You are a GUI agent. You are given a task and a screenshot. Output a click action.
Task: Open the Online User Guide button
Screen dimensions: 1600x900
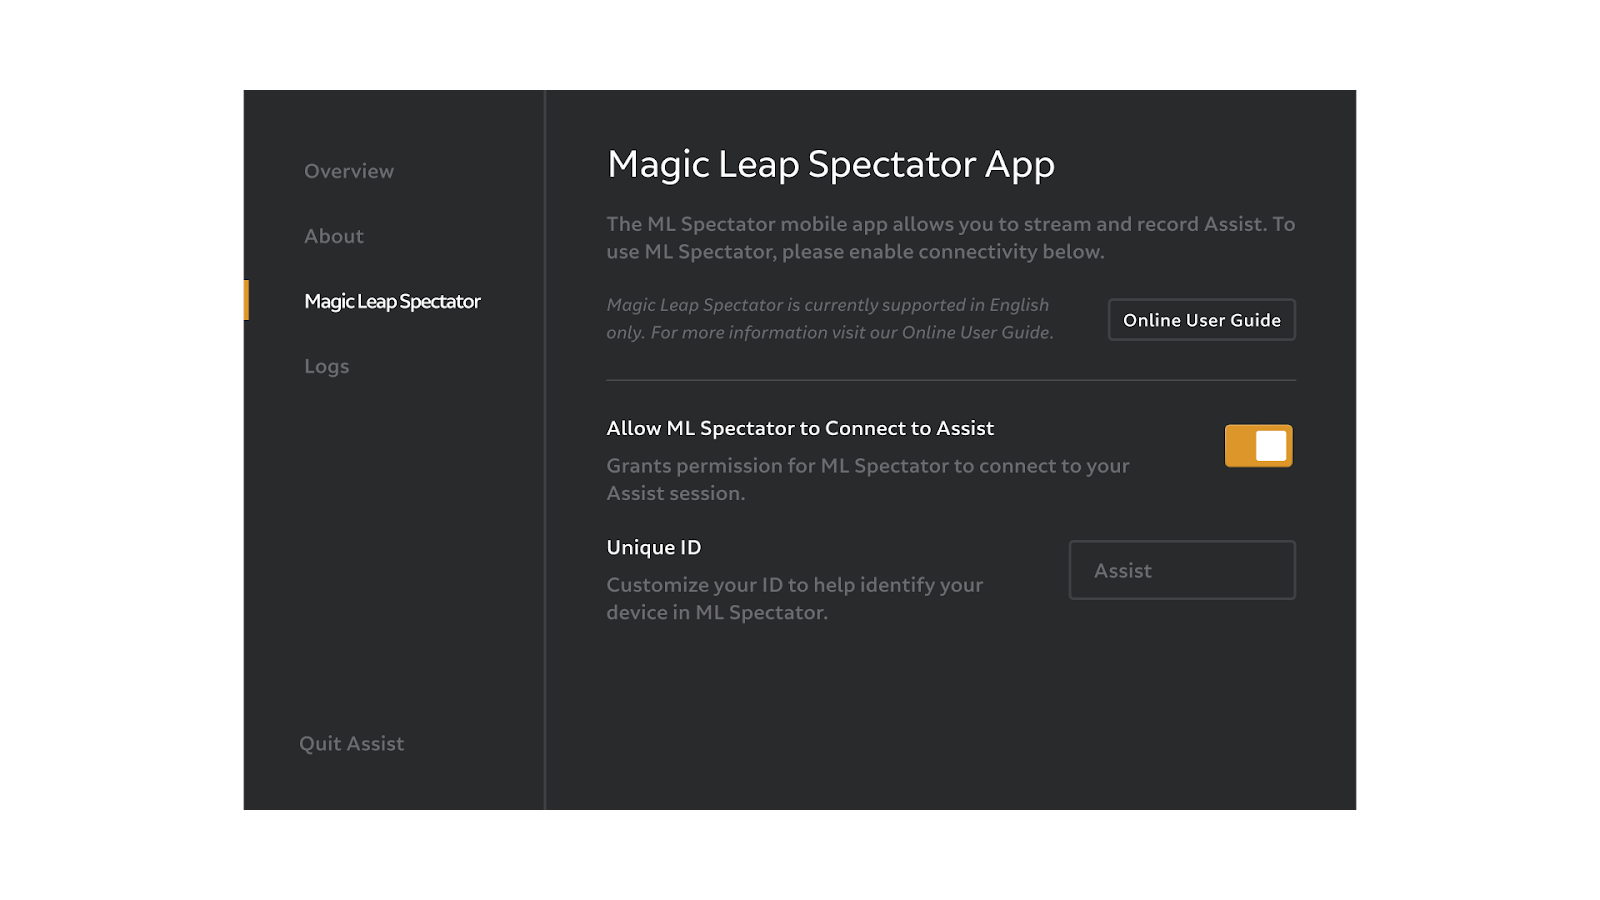click(x=1202, y=320)
